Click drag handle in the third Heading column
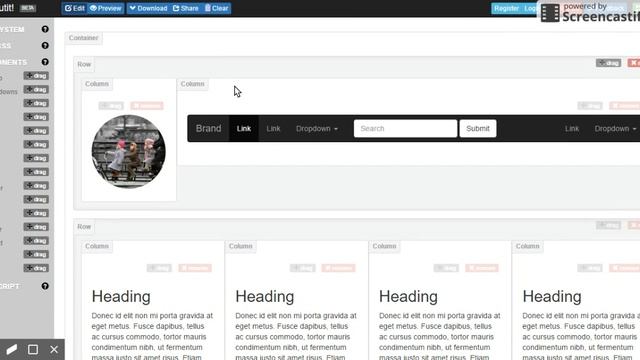The width and height of the screenshot is (640, 360). tap(446, 268)
